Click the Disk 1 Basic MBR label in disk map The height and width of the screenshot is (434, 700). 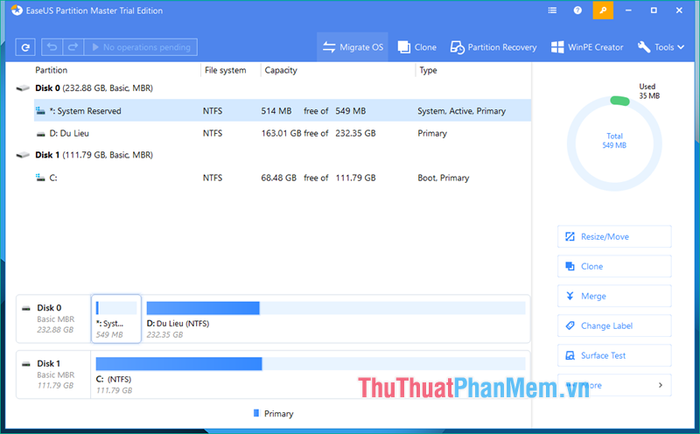[x=54, y=375]
